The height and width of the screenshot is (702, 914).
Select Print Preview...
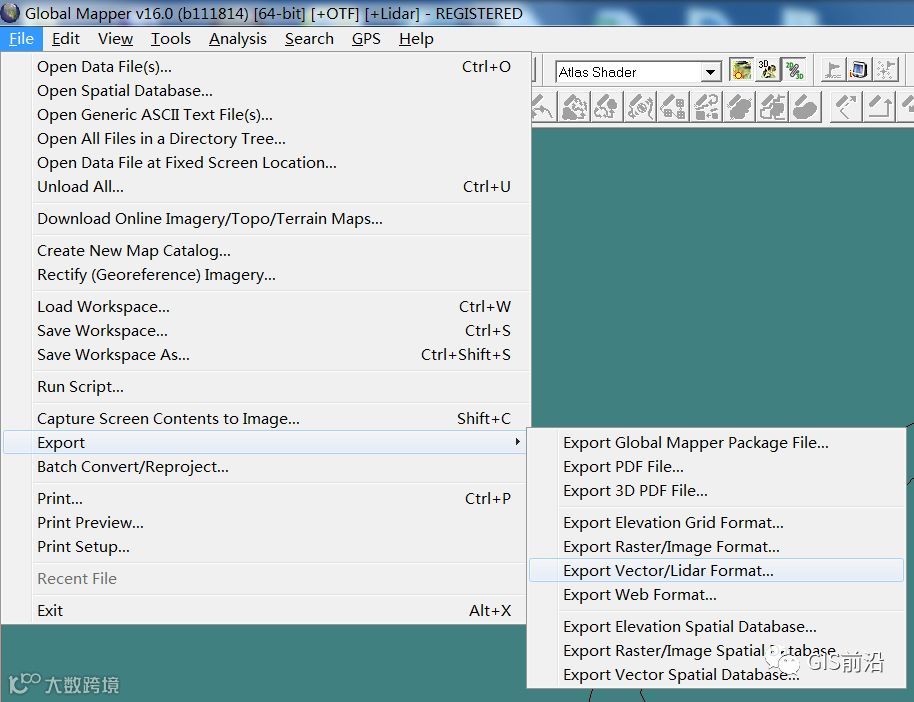coord(266,522)
